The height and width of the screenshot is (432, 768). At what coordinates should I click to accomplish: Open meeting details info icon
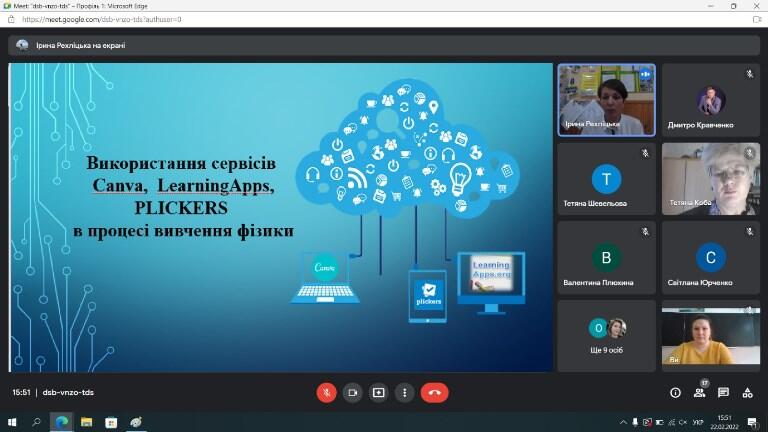point(675,392)
